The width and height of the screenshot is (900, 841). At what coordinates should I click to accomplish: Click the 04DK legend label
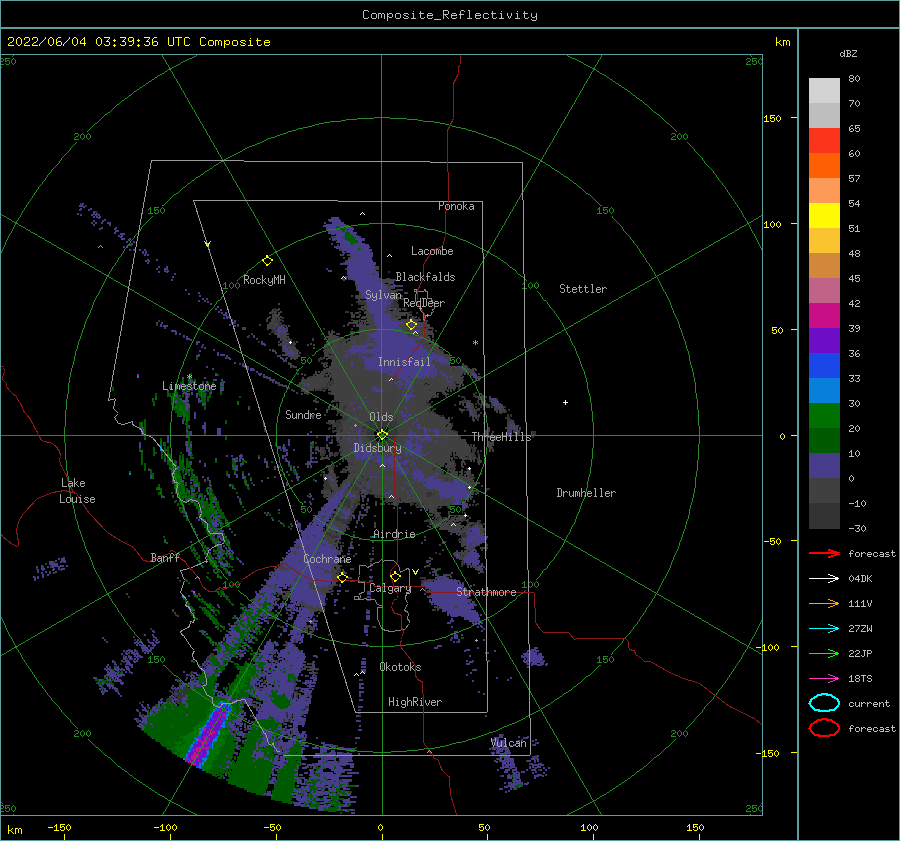tap(860, 578)
